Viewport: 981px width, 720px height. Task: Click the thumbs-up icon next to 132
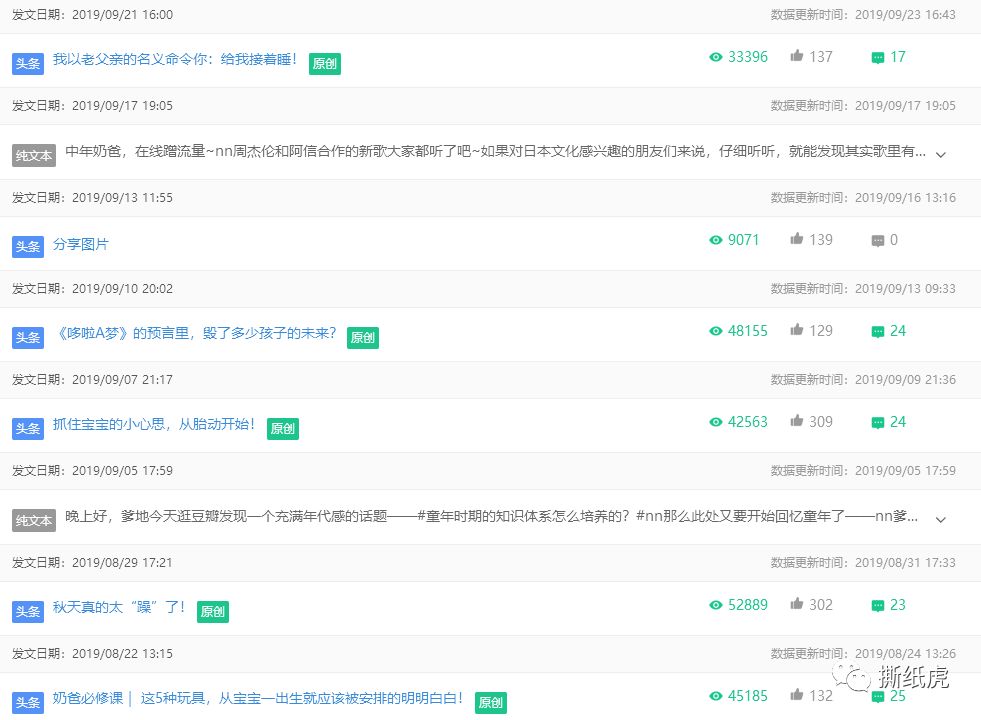tap(795, 696)
